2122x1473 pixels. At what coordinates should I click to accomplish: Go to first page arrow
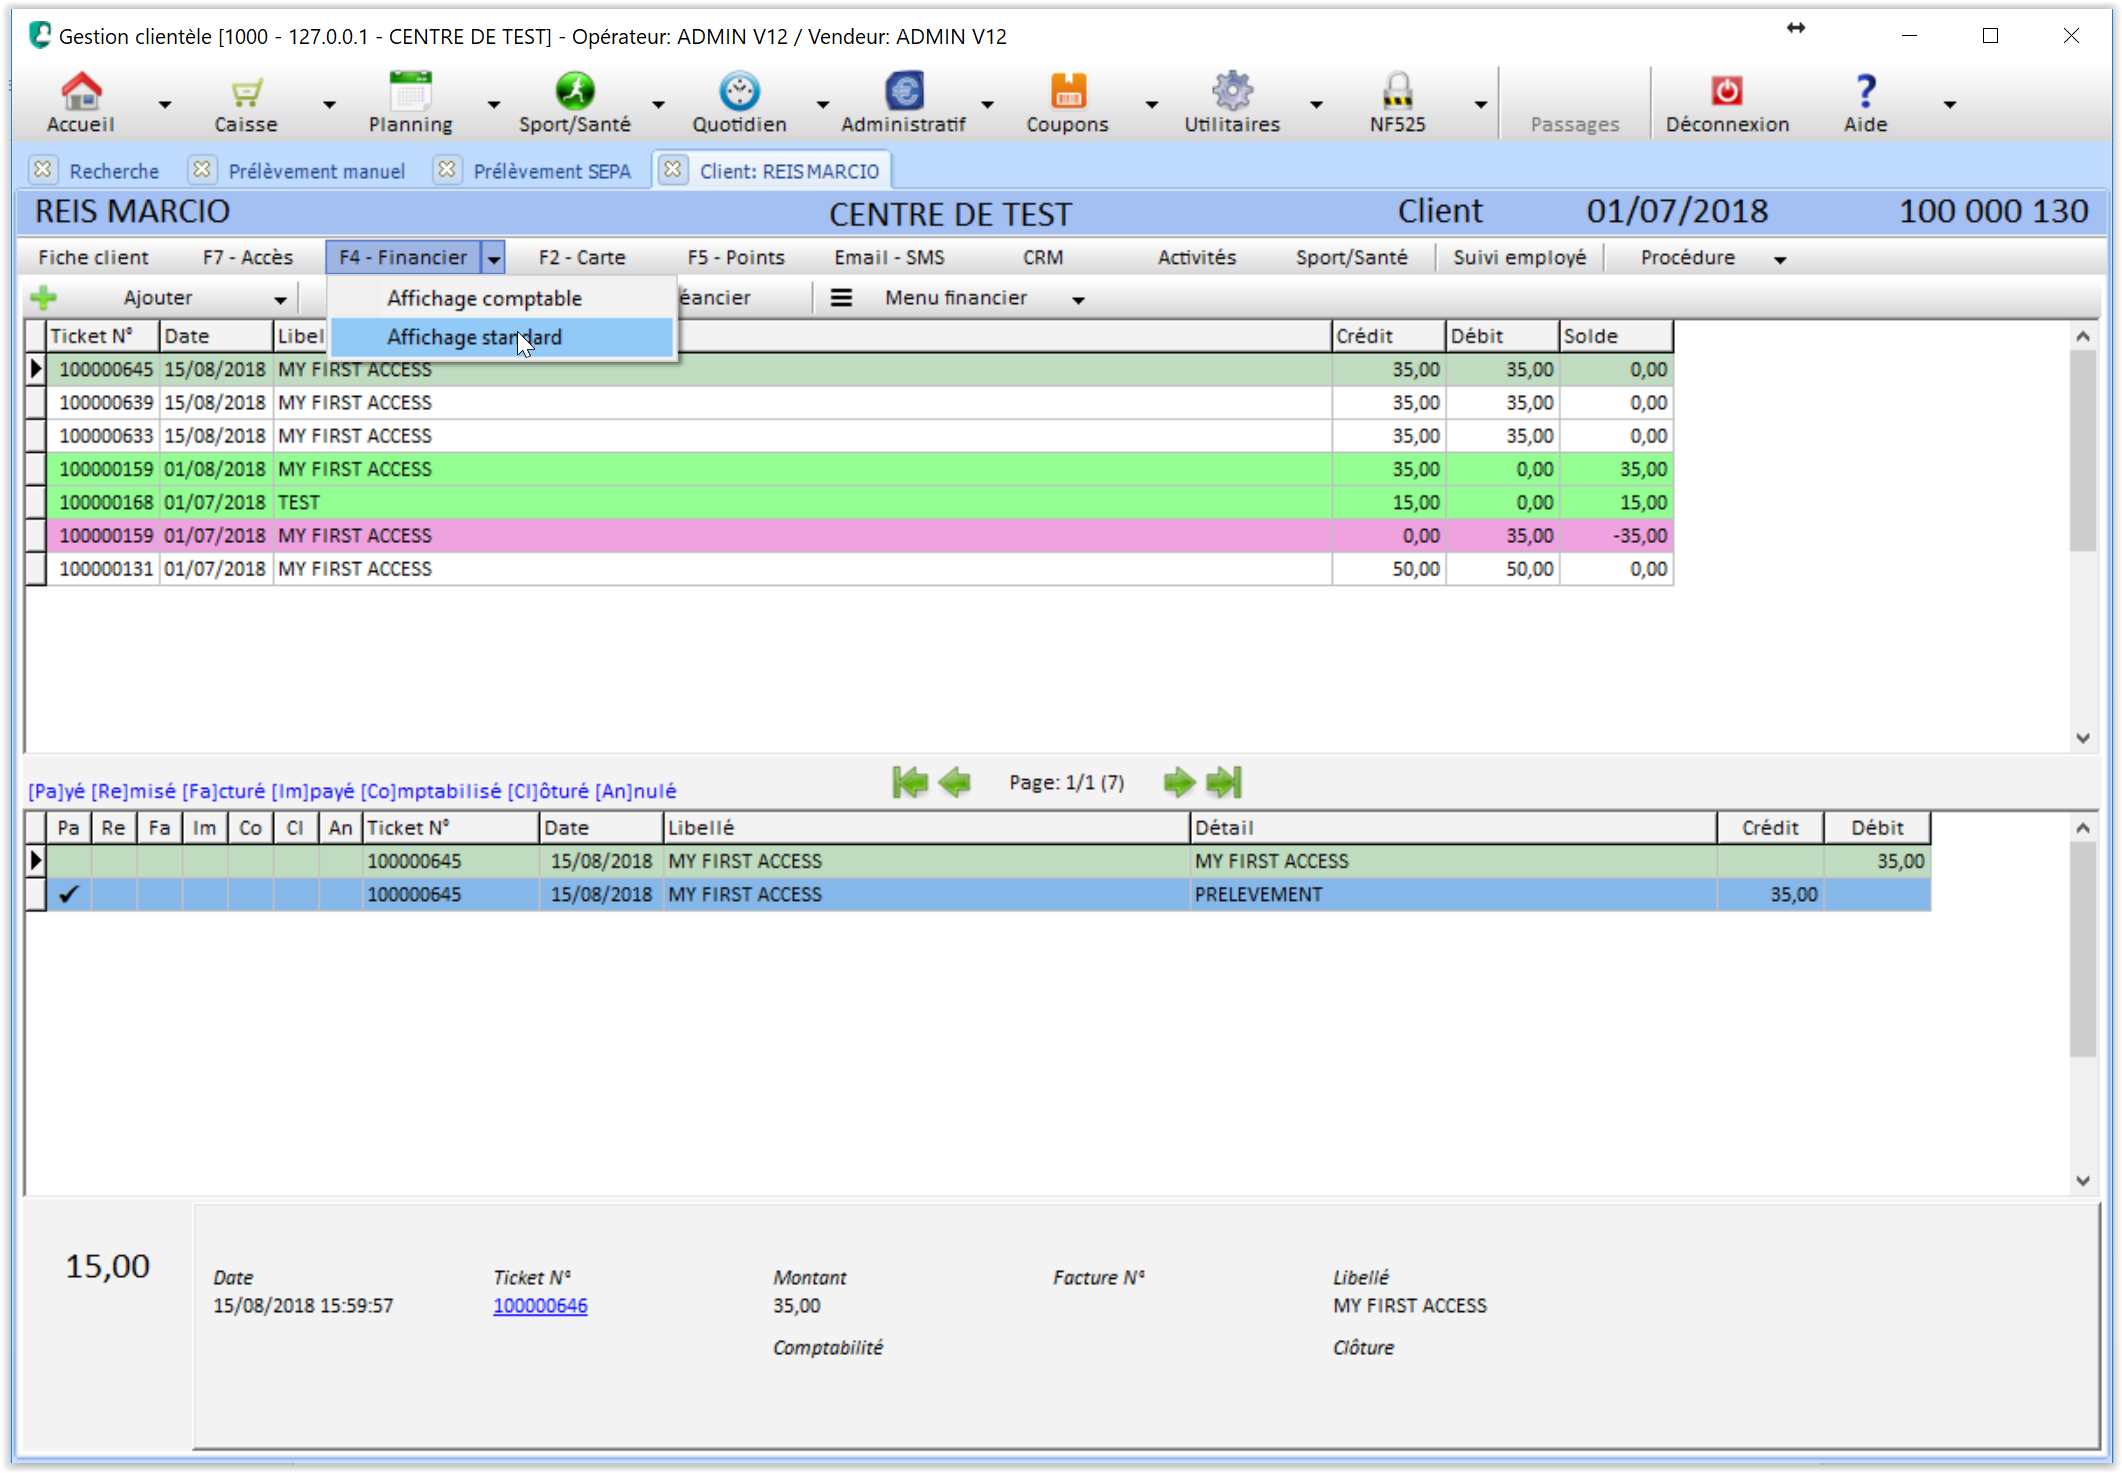tap(910, 782)
